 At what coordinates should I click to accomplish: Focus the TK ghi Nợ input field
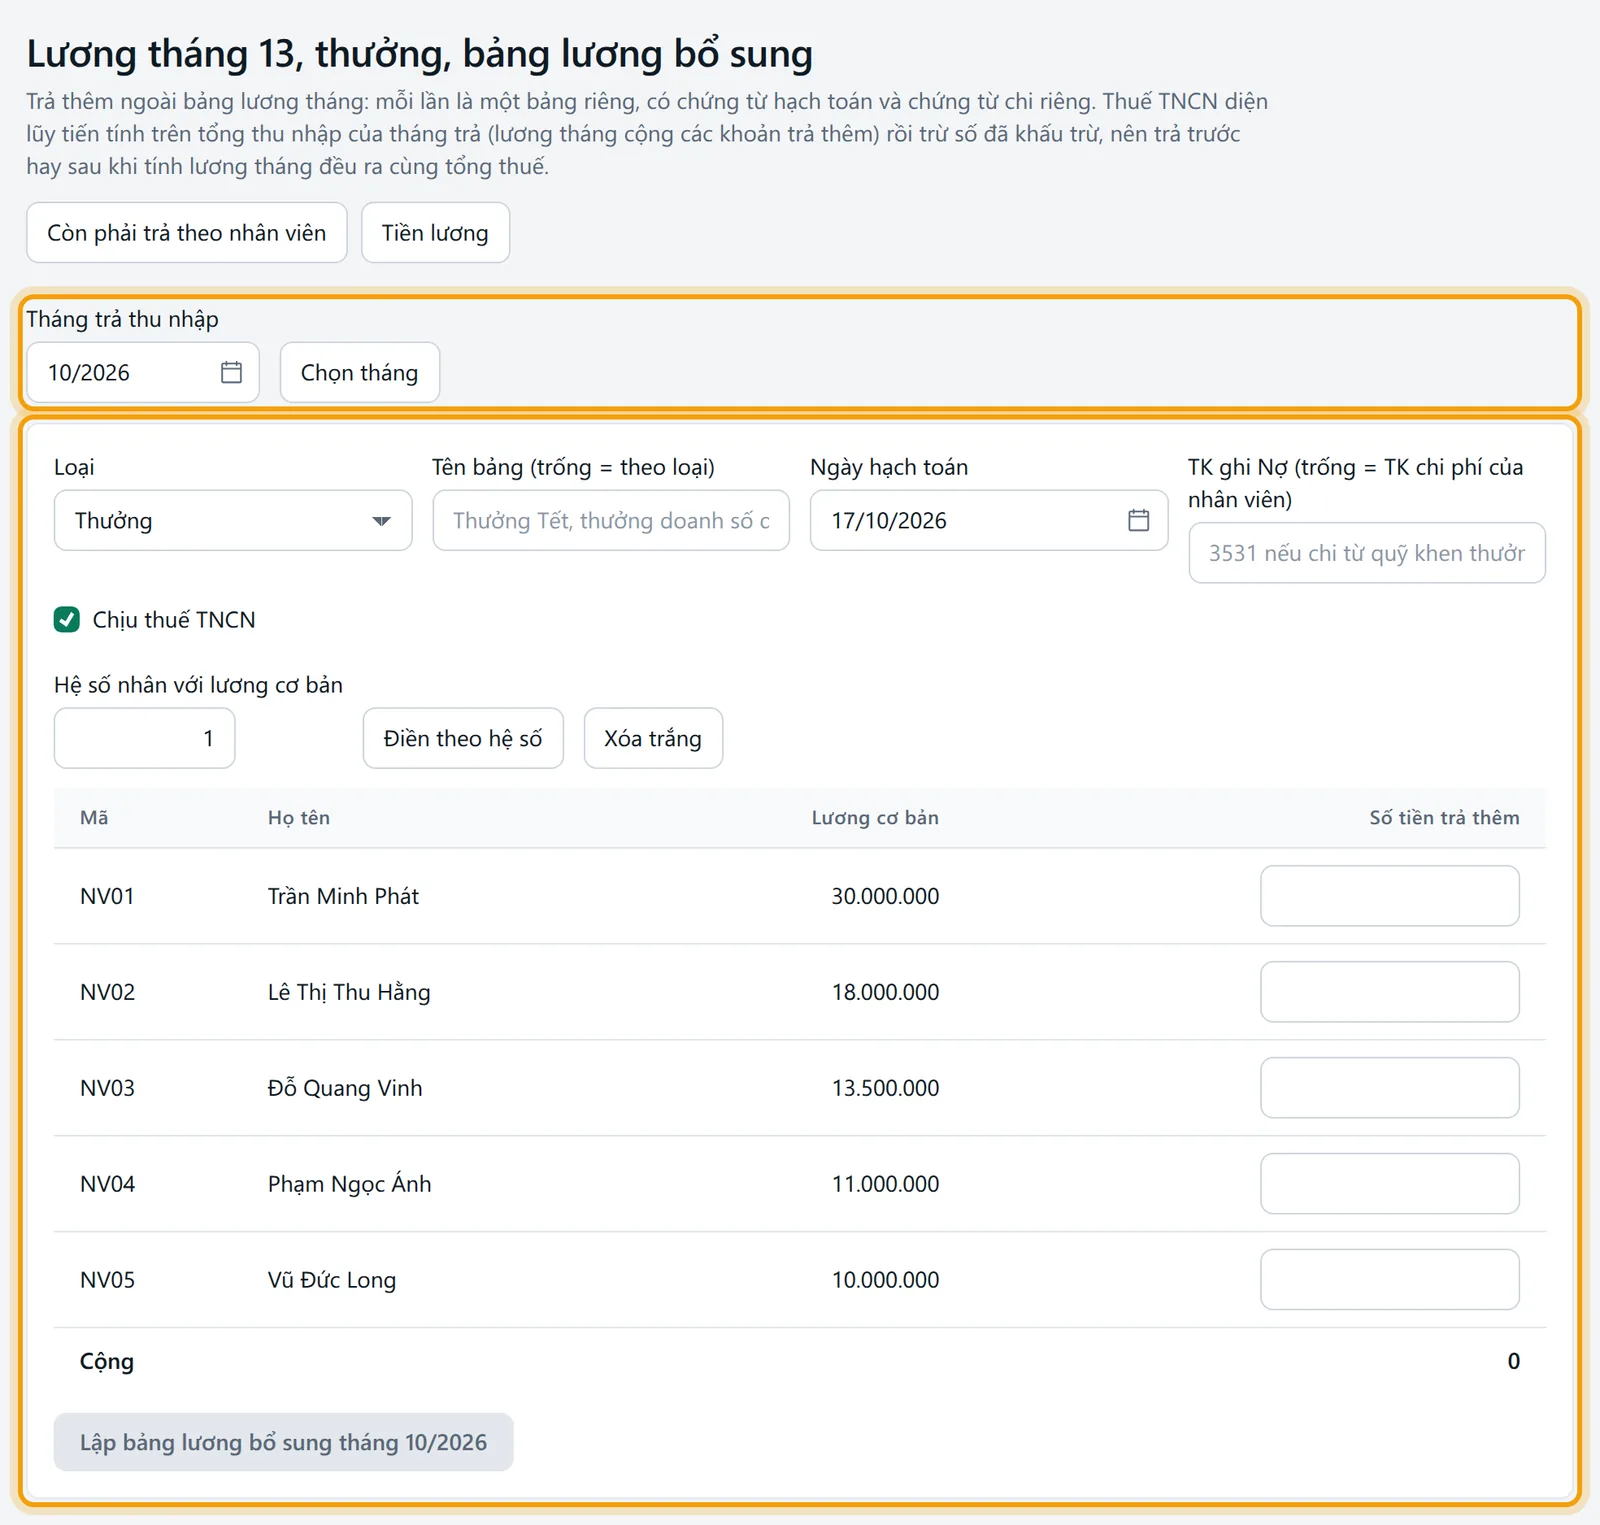click(x=1367, y=553)
